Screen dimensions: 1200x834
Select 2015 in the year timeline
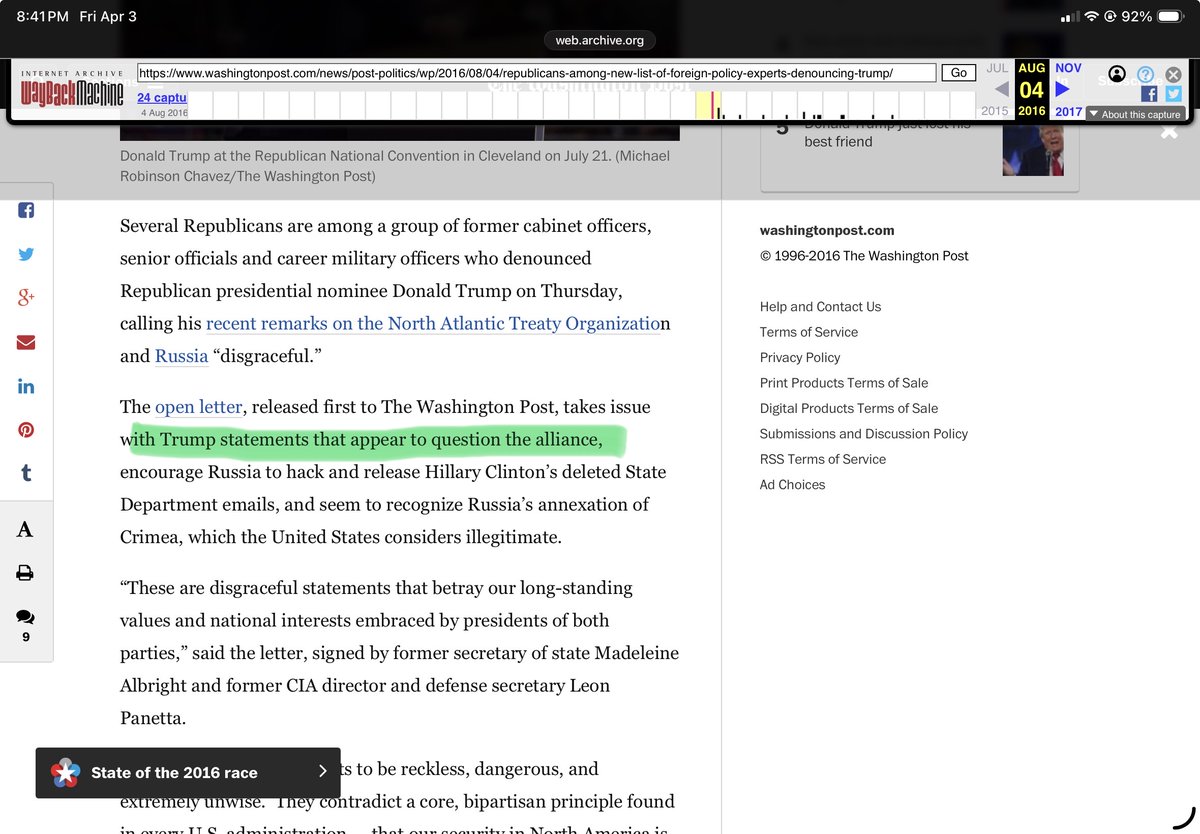(x=994, y=111)
